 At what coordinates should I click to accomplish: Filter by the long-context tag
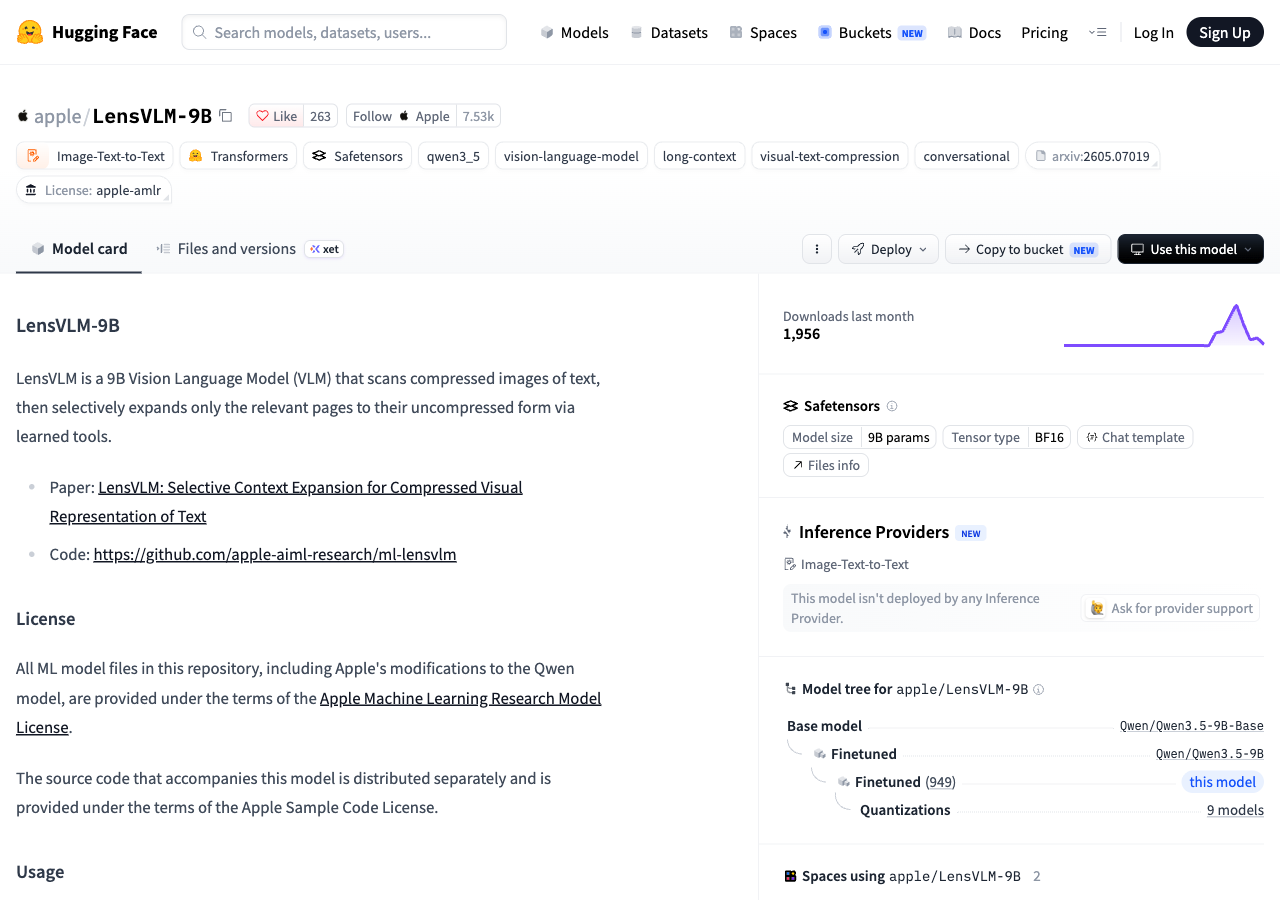pyautogui.click(x=699, y=156)
